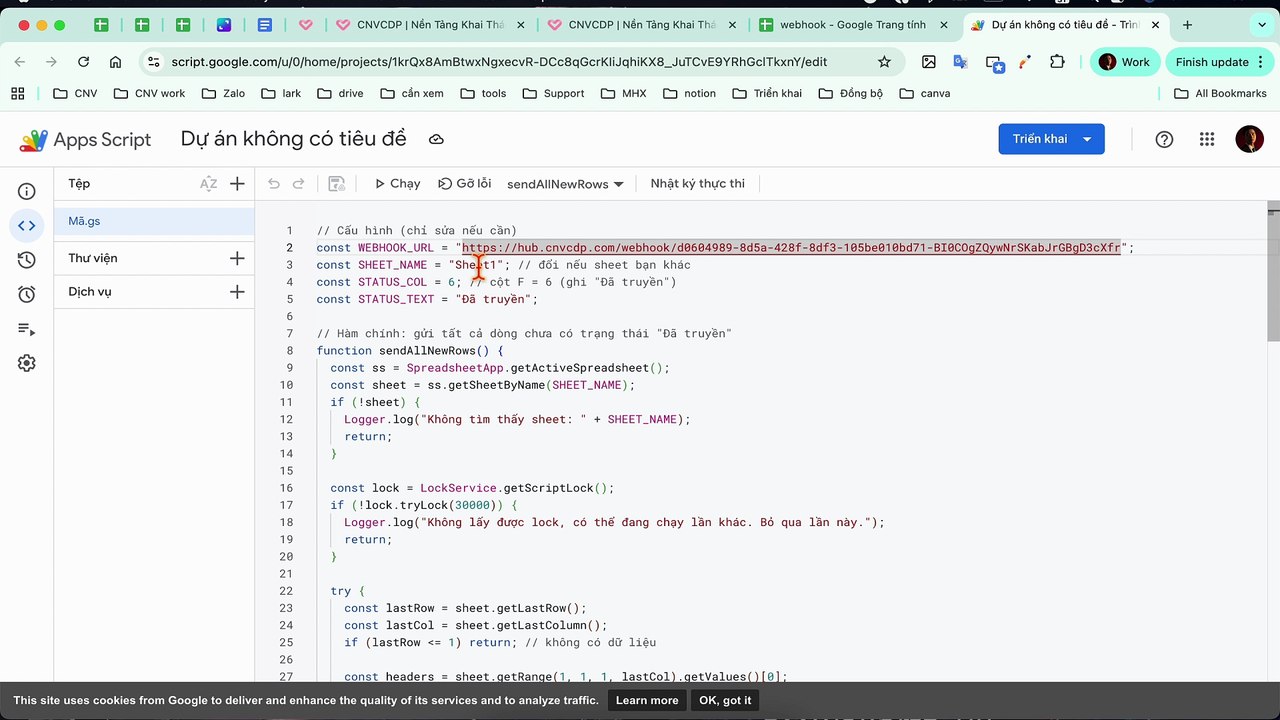
Task: Click the Triển khai deploy button
Action: coord(1039,139)
